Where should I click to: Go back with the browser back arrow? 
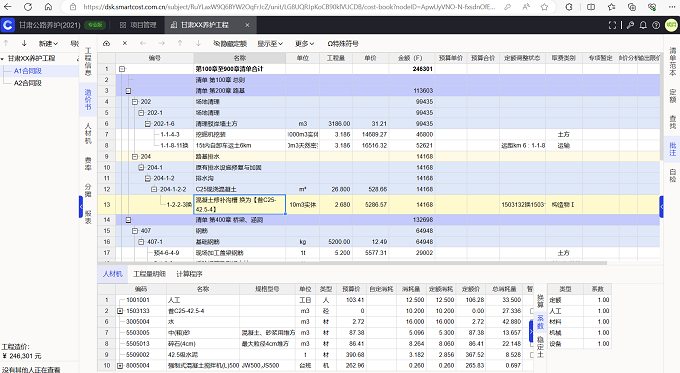point(8,7)
